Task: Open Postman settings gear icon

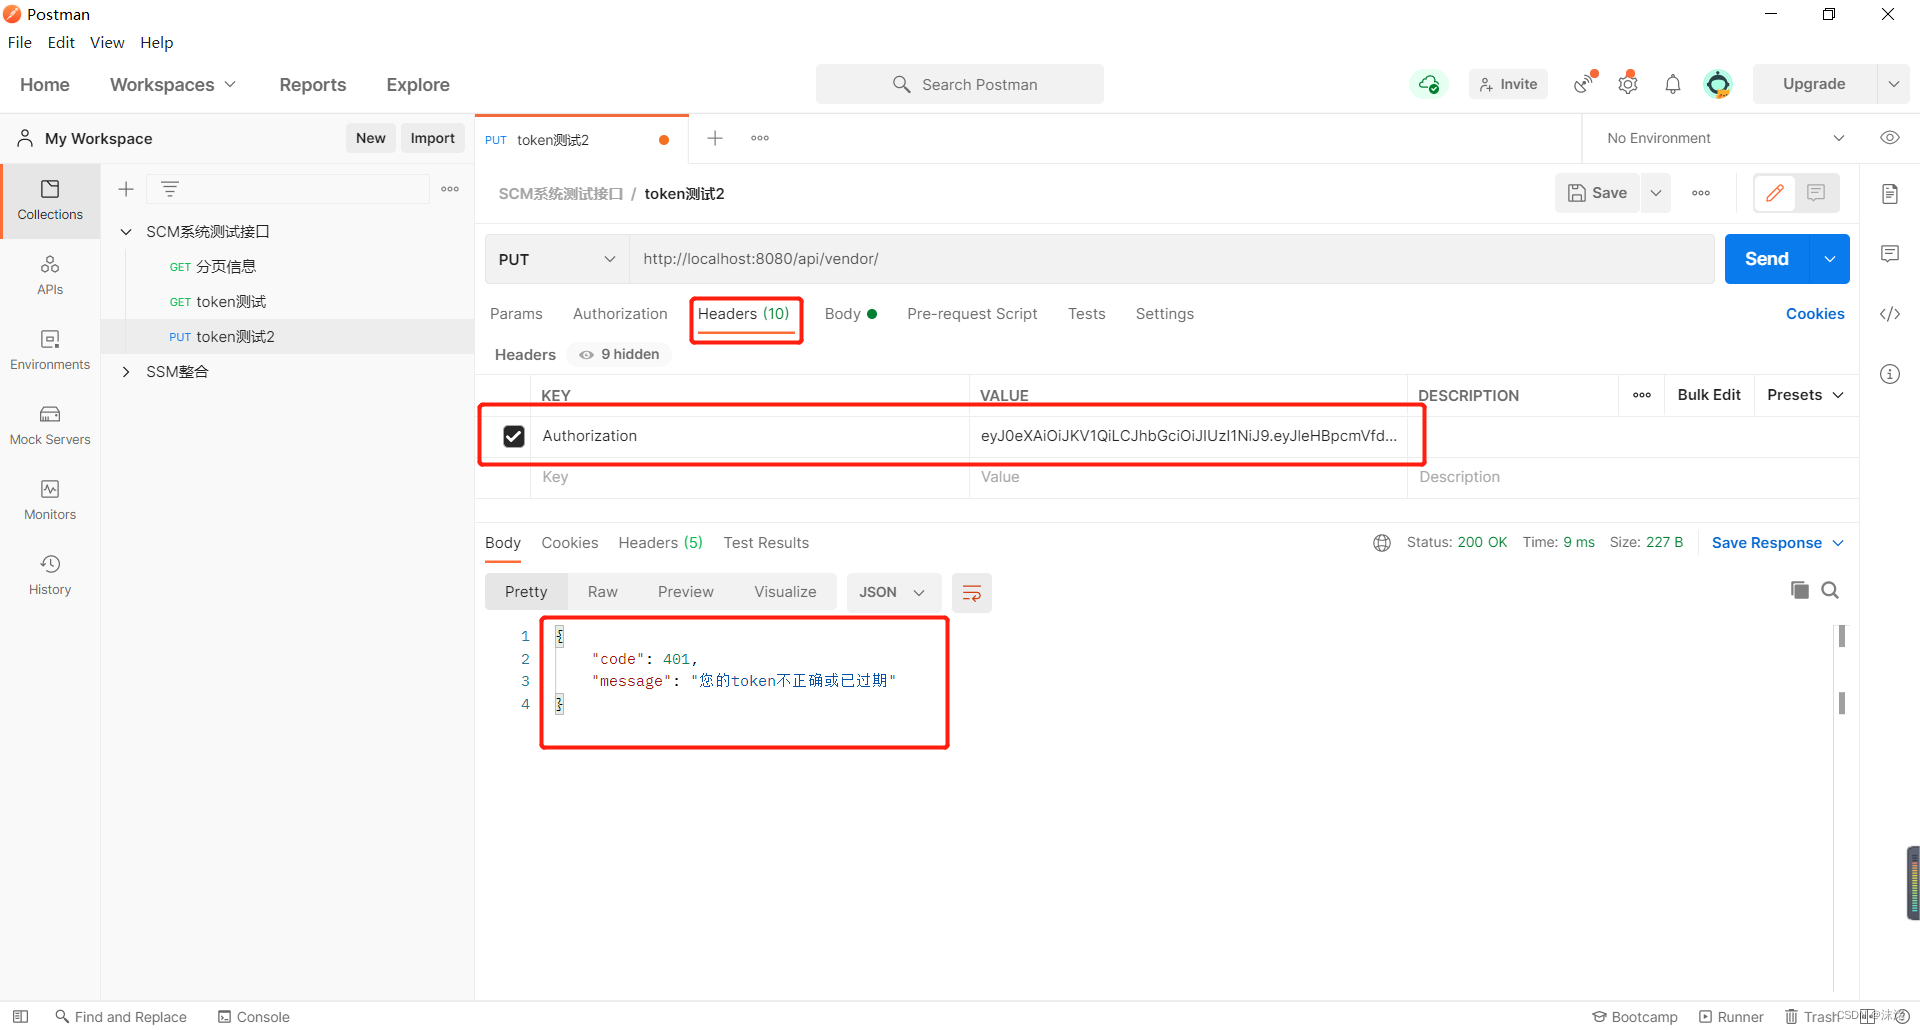Action: (x=1628, y=84)
